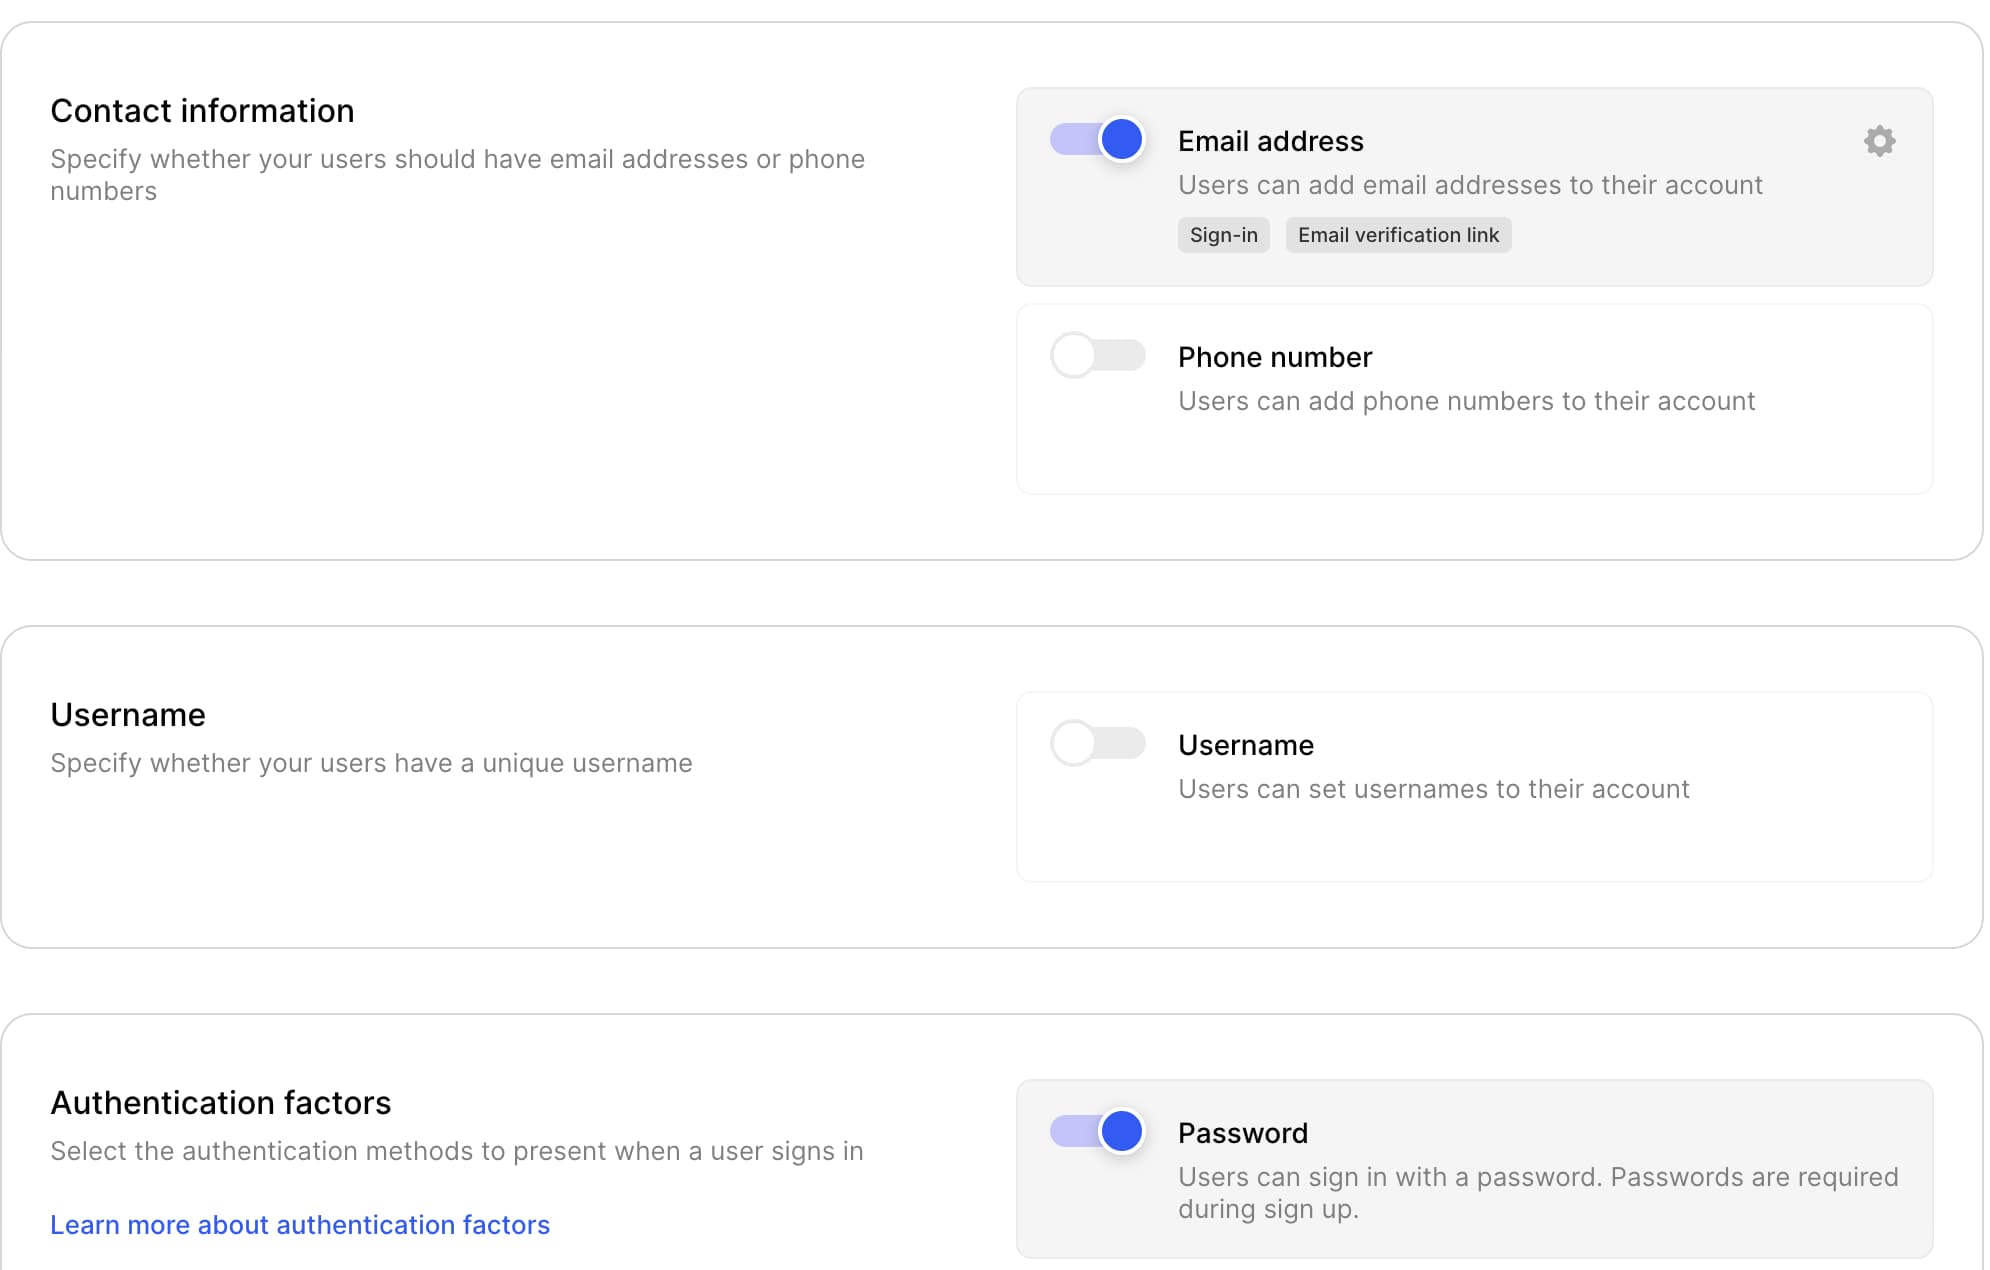Open Learn more about authentication factors
The width and height of the screenshot is (1990, 1270).
(300, 1224)
